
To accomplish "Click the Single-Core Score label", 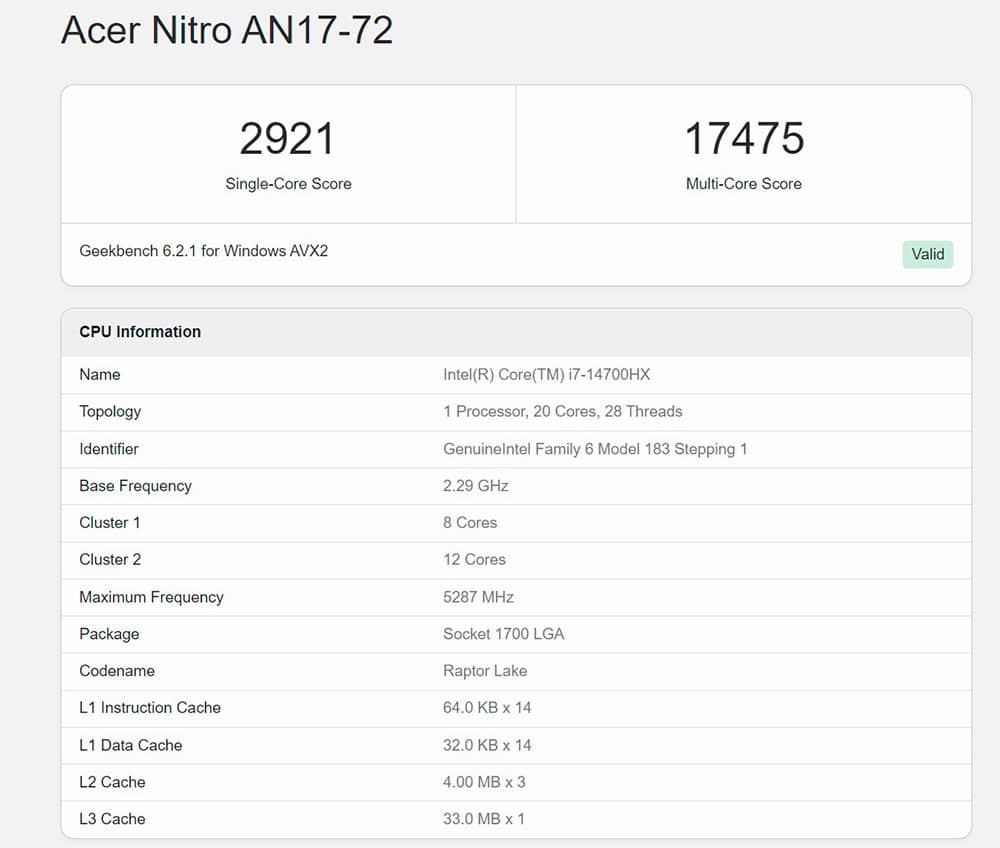I will click(288, 184).
